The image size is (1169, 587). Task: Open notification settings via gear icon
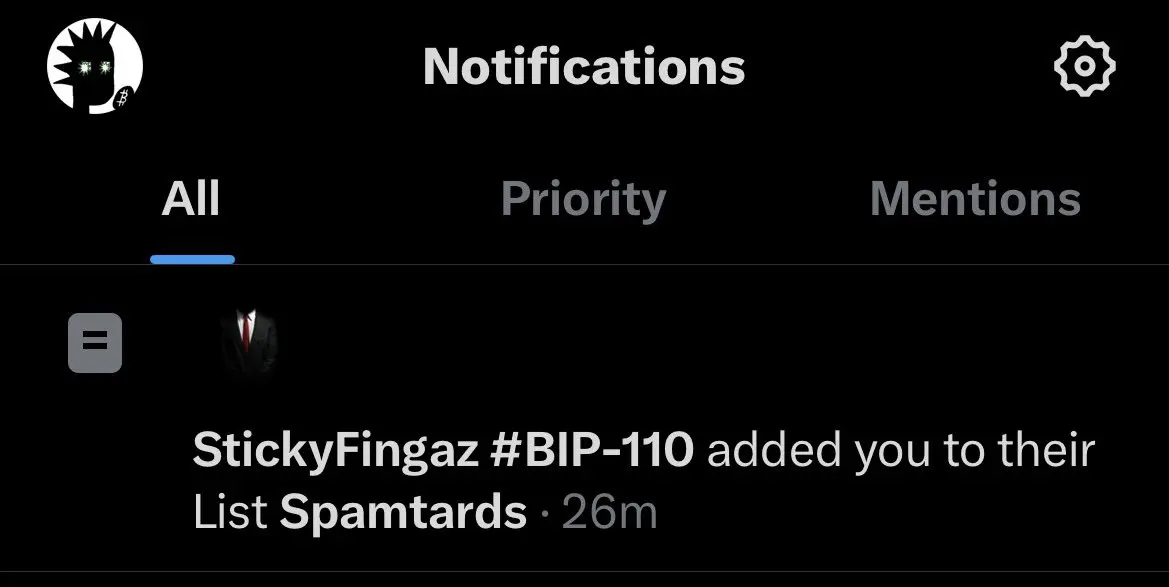pyautogui.click(x=1084, y=66)
